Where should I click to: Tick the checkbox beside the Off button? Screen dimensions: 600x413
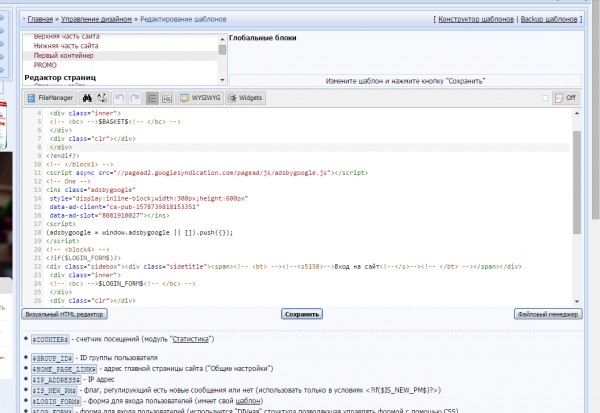(x=545, y=98)
